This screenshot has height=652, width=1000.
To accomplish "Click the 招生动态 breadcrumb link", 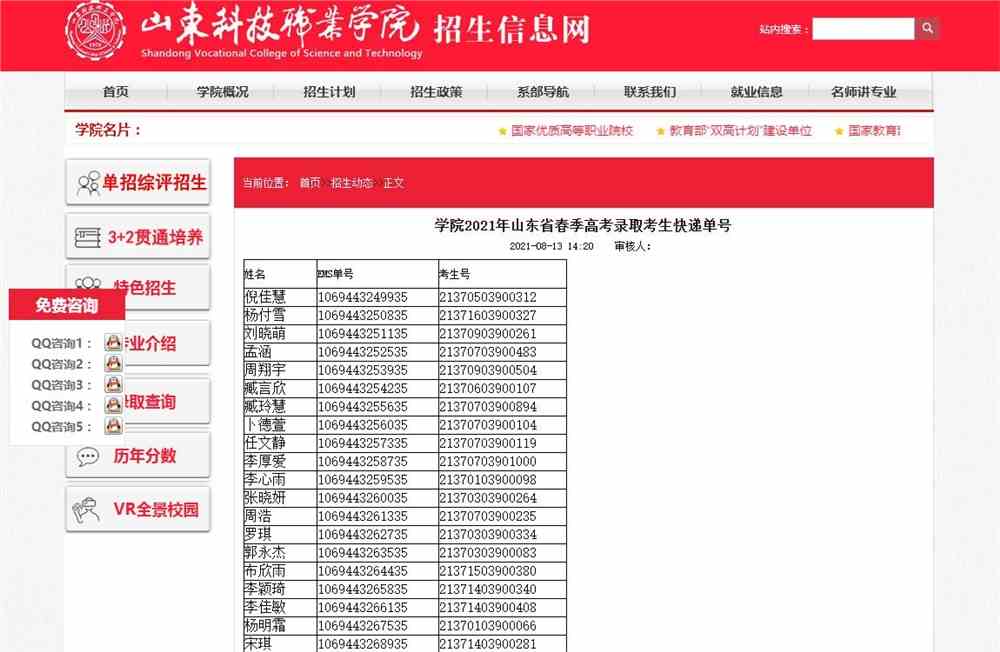I will (351, 183).
